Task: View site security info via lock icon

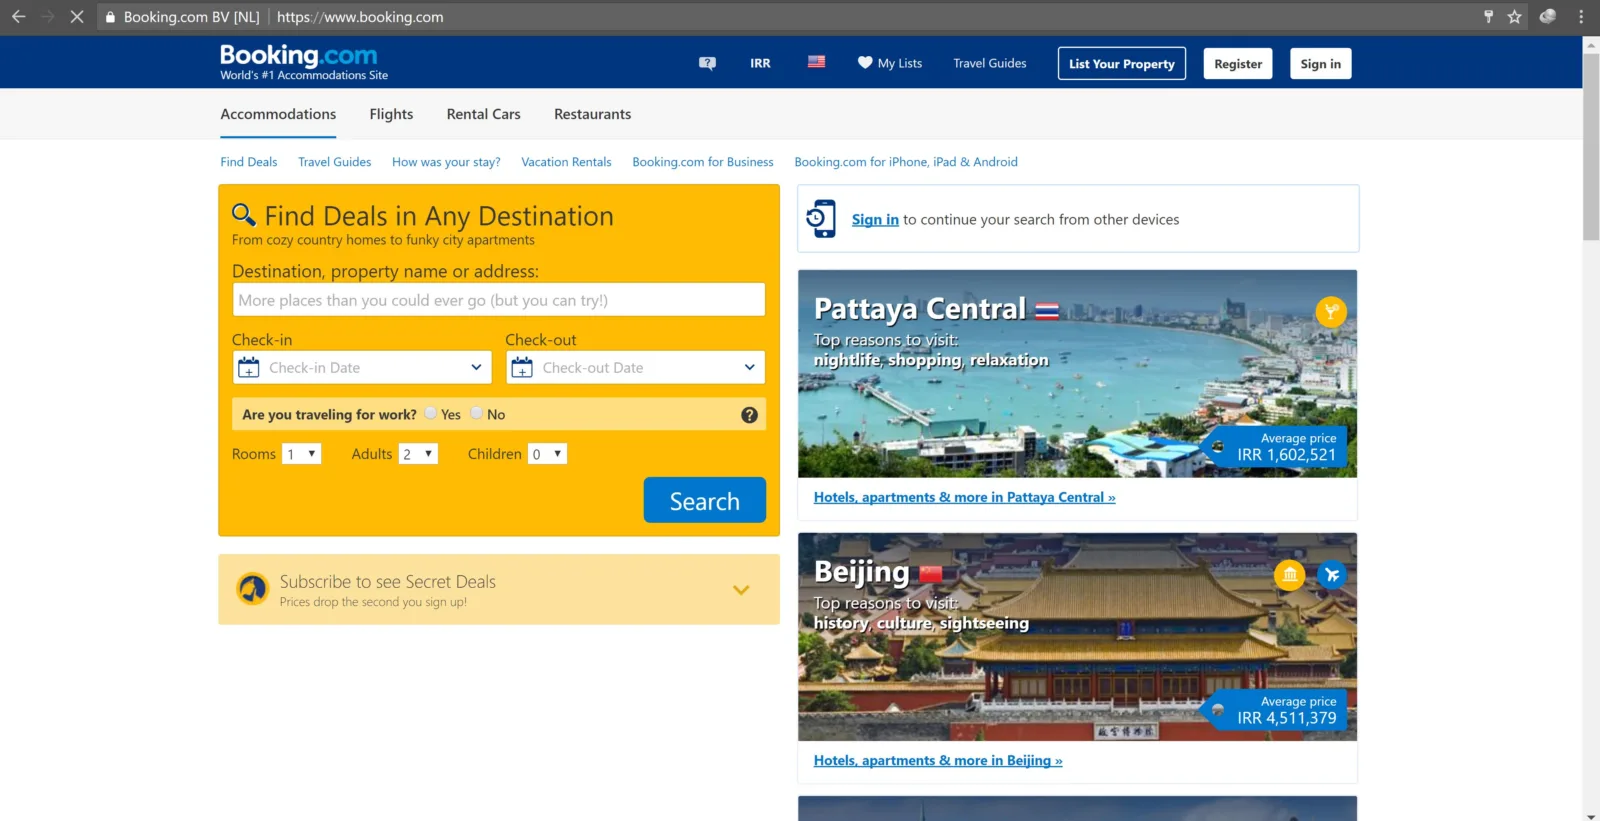Action: (110, 17)
